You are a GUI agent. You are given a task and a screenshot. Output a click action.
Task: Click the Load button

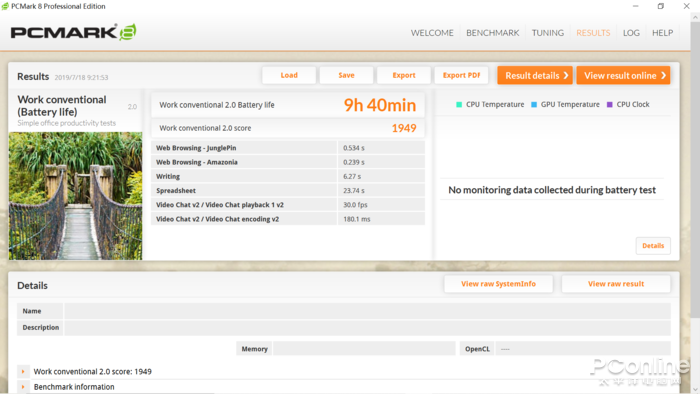(x=289, y=75)
